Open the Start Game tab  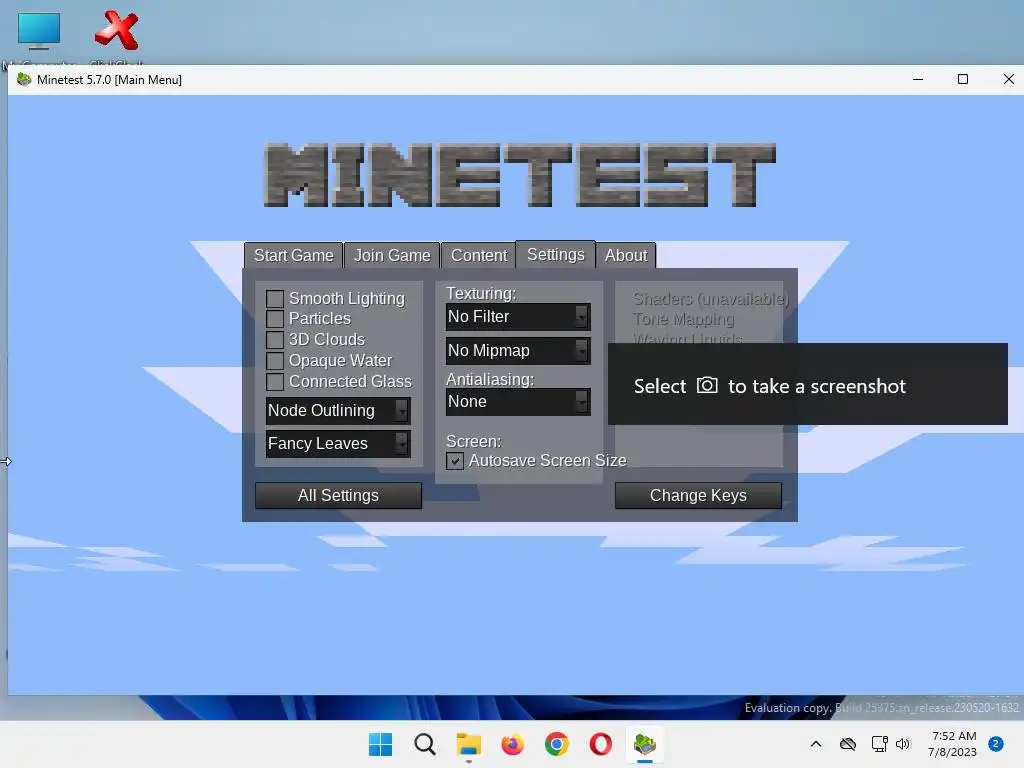(293, 255)
